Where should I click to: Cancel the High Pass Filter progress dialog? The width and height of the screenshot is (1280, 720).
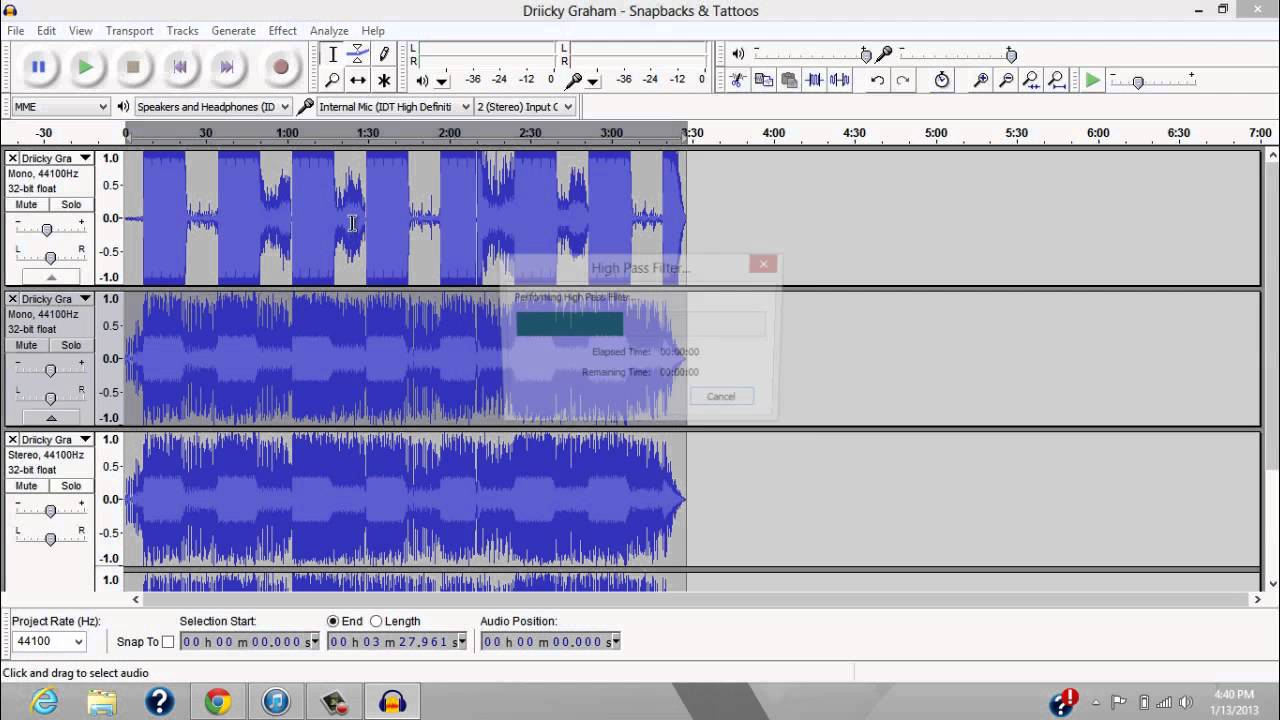coord(721,396)
